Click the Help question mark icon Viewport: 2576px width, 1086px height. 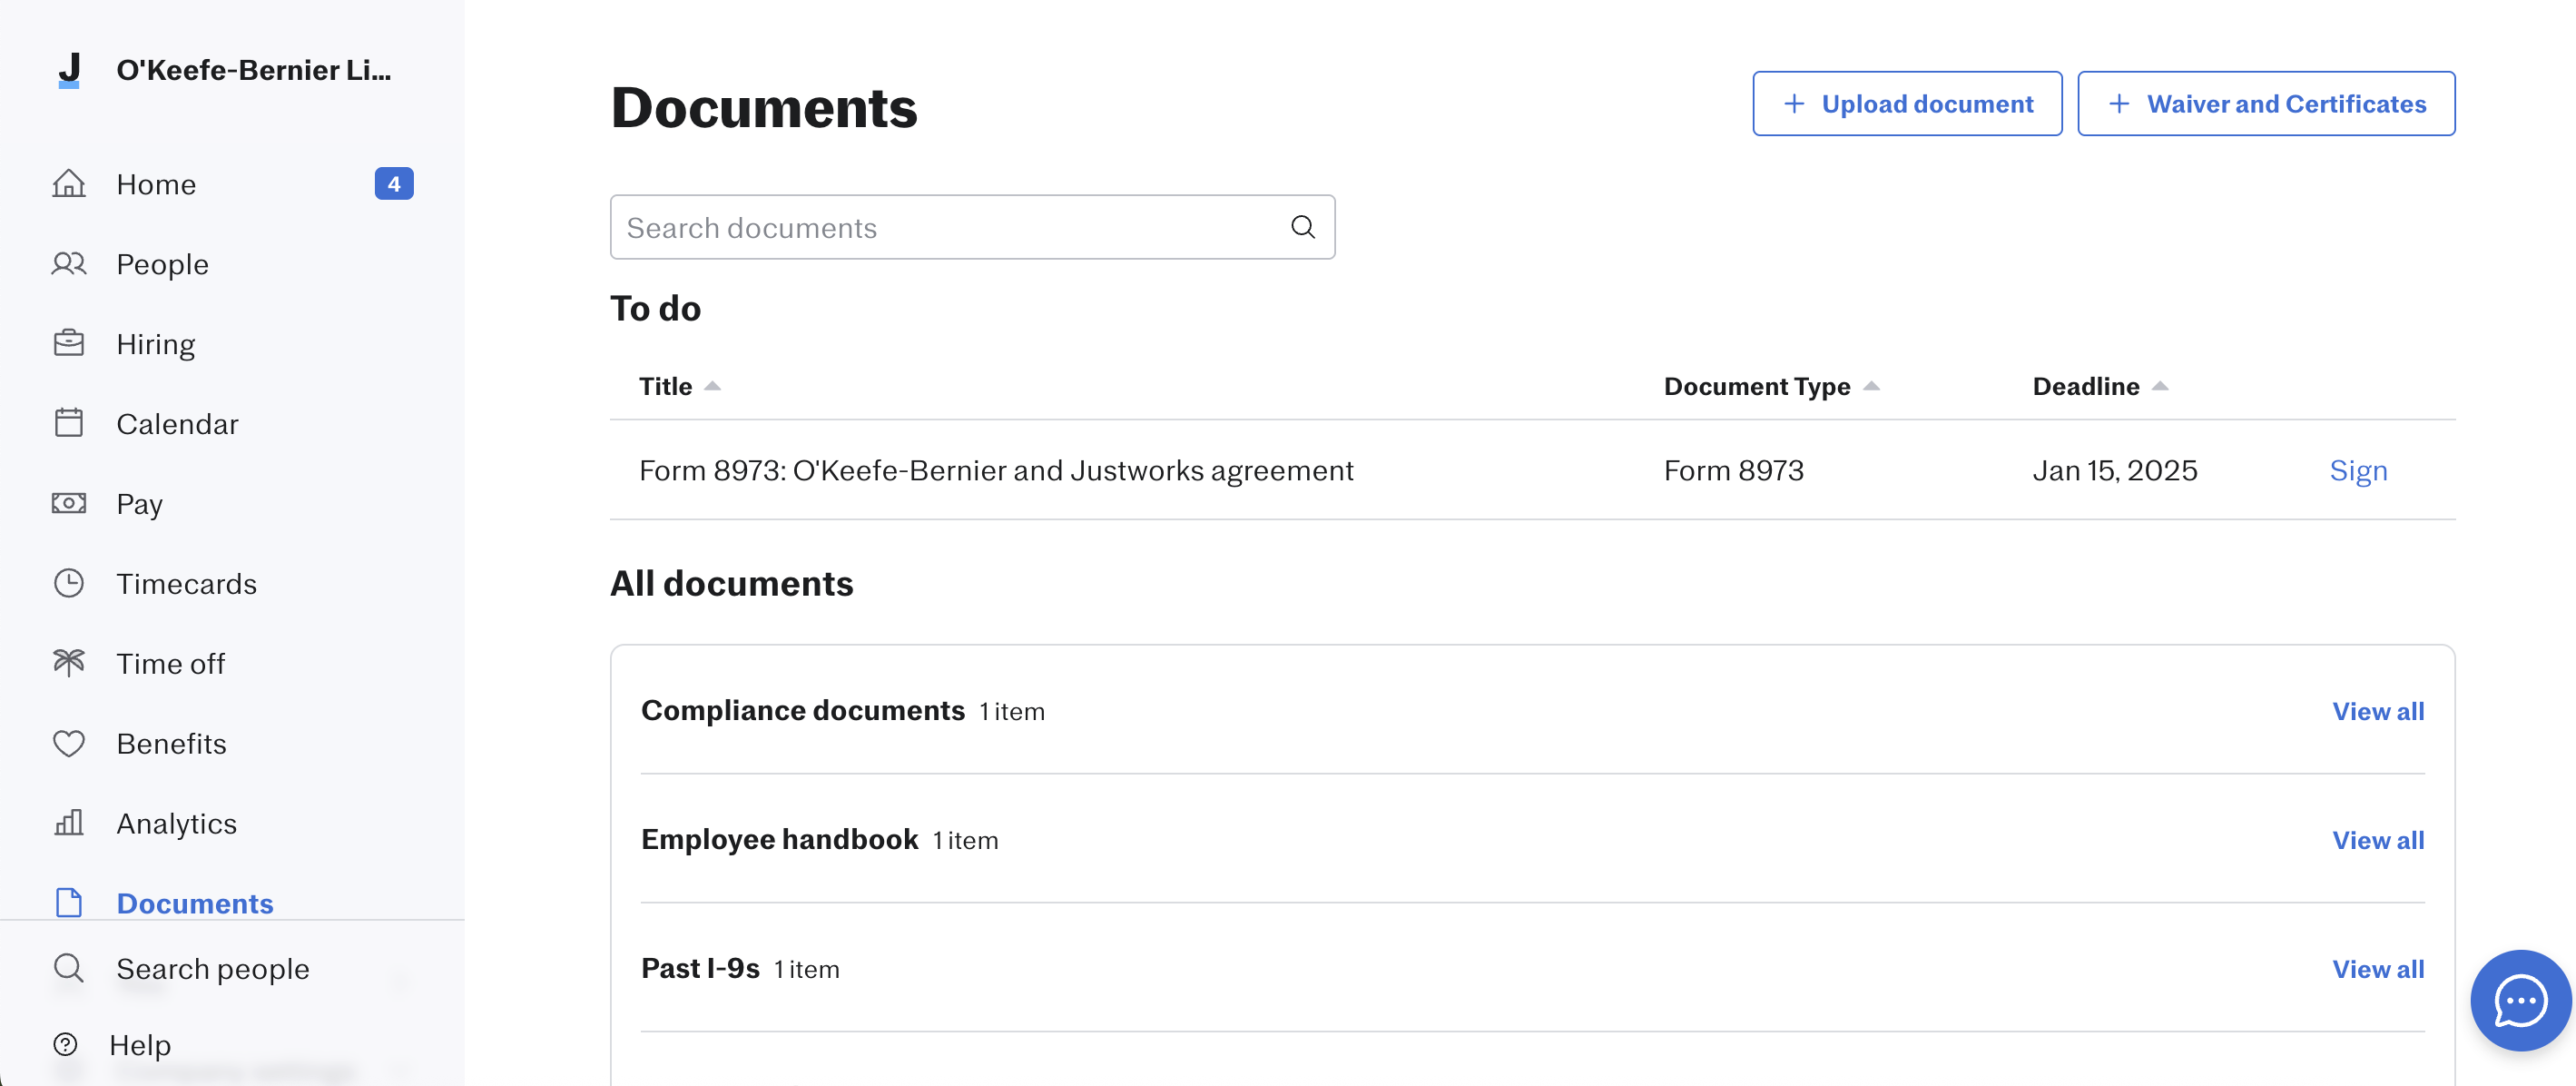pos(65,1044)
